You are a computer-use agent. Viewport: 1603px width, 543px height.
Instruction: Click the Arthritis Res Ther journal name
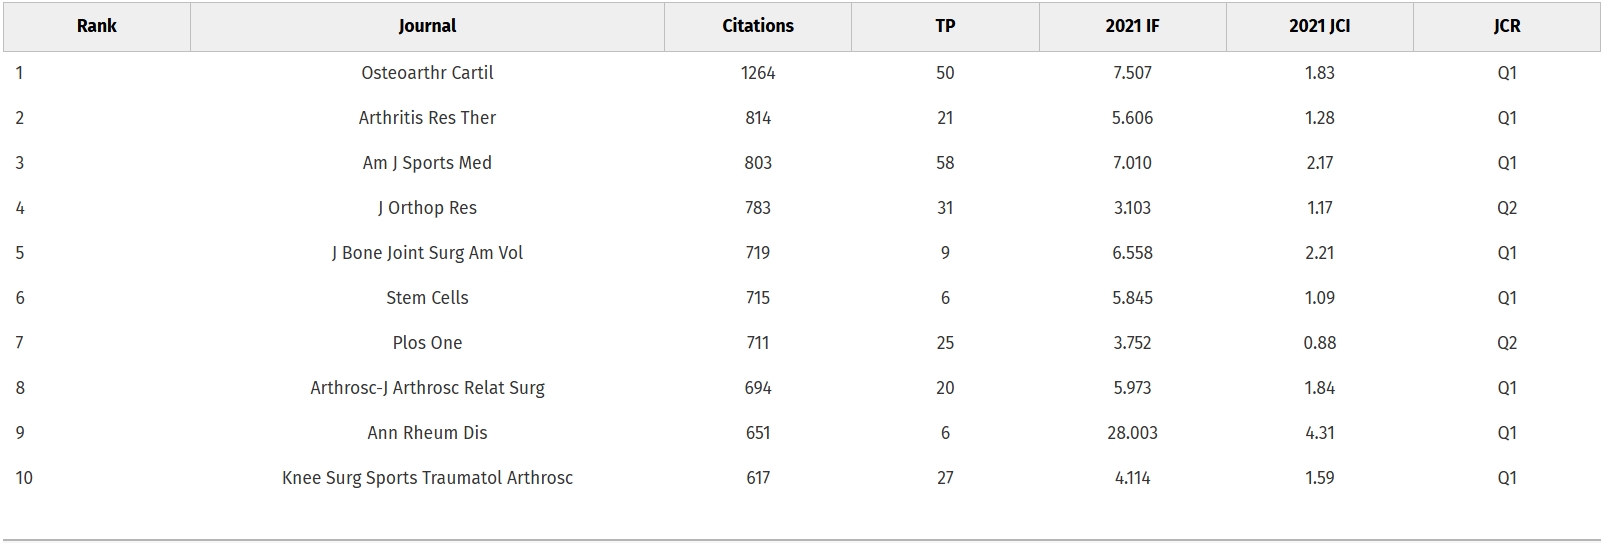coord(427,118)
